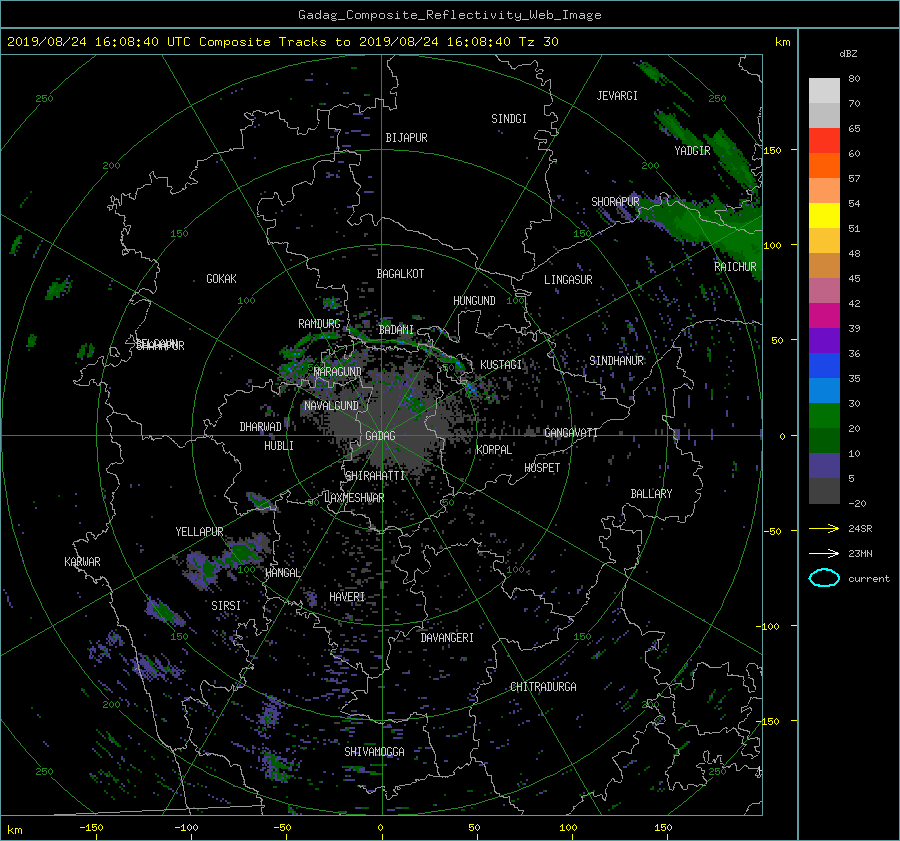900x841 pixels.
Task: Click the SIRSI city label
Action: (226, 606)
